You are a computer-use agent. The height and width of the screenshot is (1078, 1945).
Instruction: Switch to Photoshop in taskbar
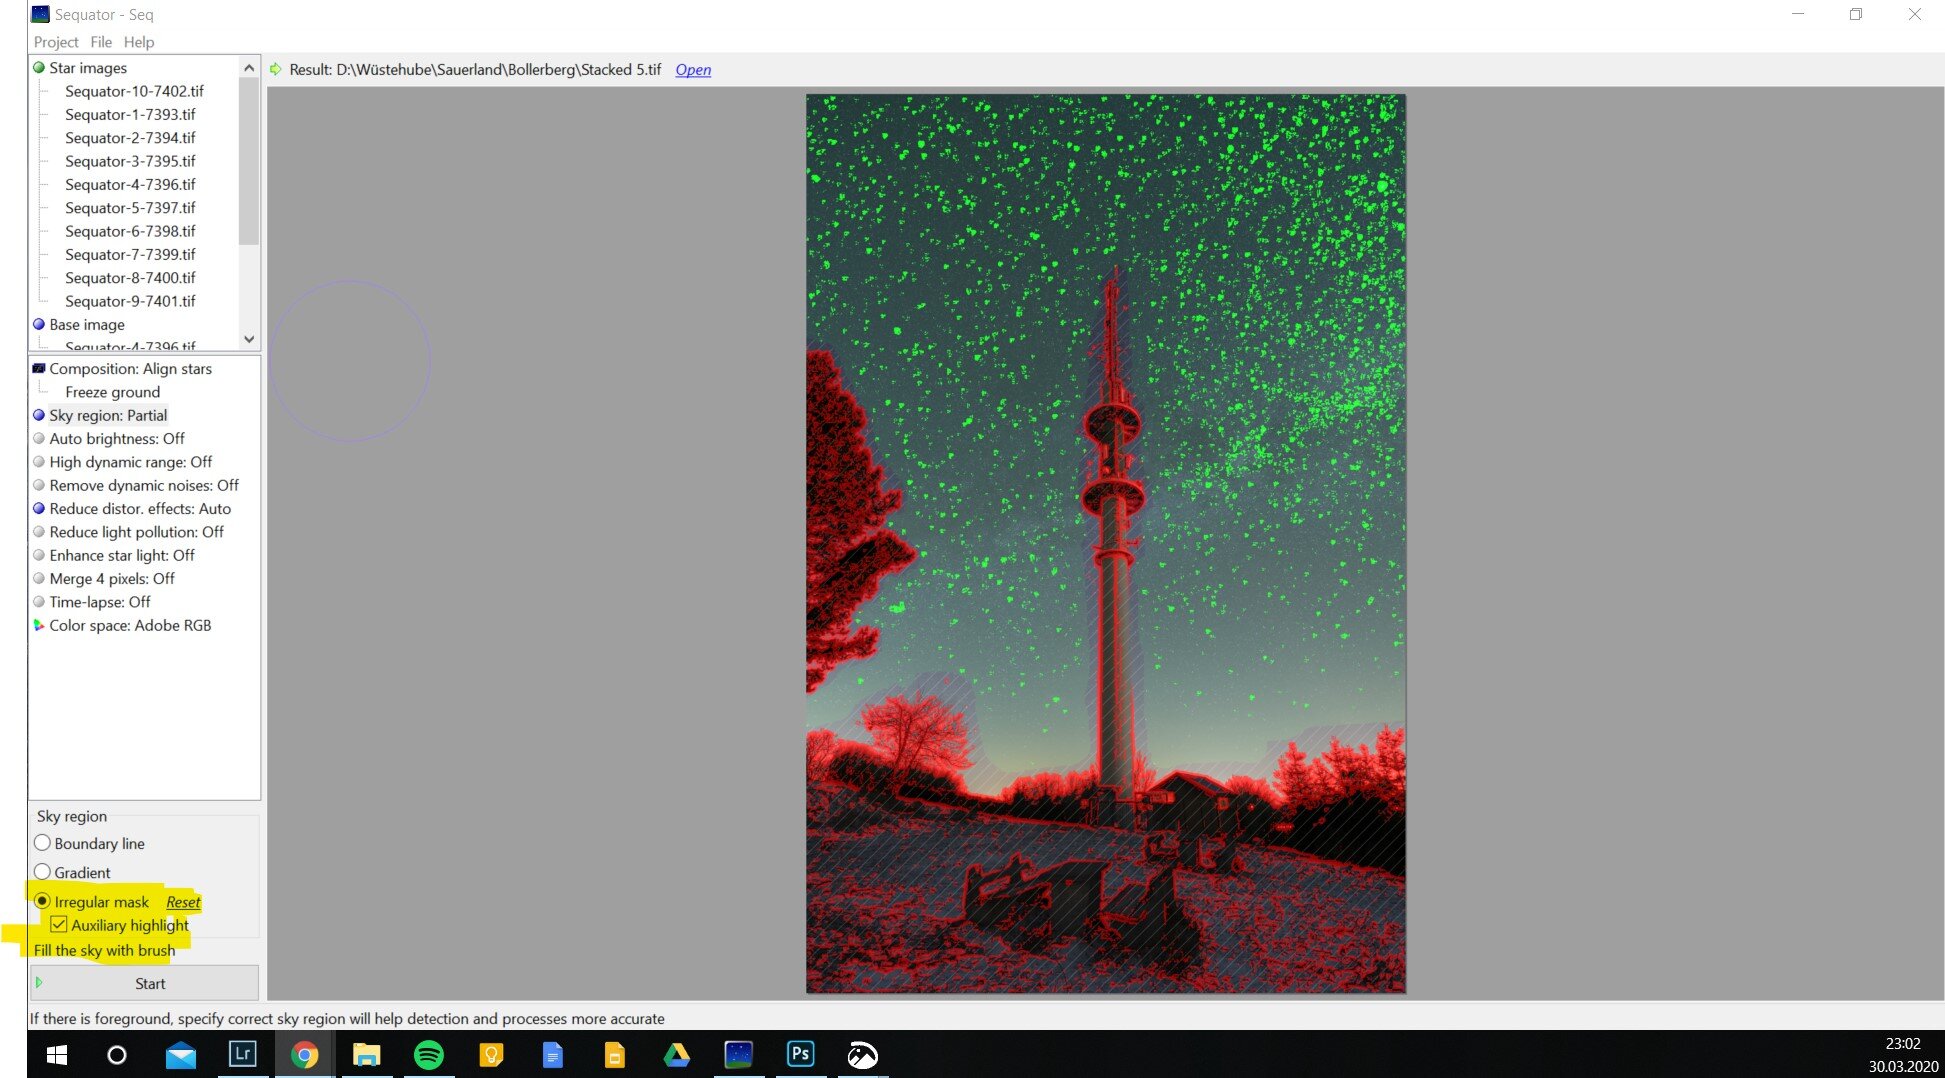pos(801,1055)
